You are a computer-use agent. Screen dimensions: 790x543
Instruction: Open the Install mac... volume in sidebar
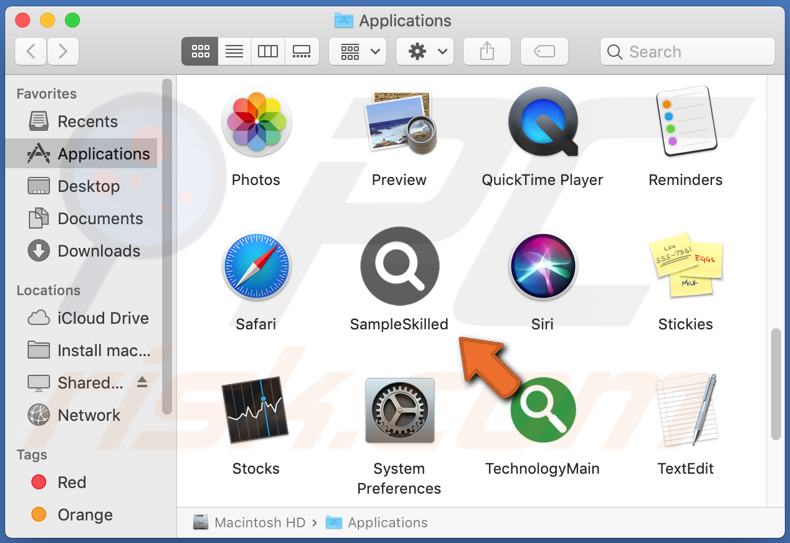[81, 351]
